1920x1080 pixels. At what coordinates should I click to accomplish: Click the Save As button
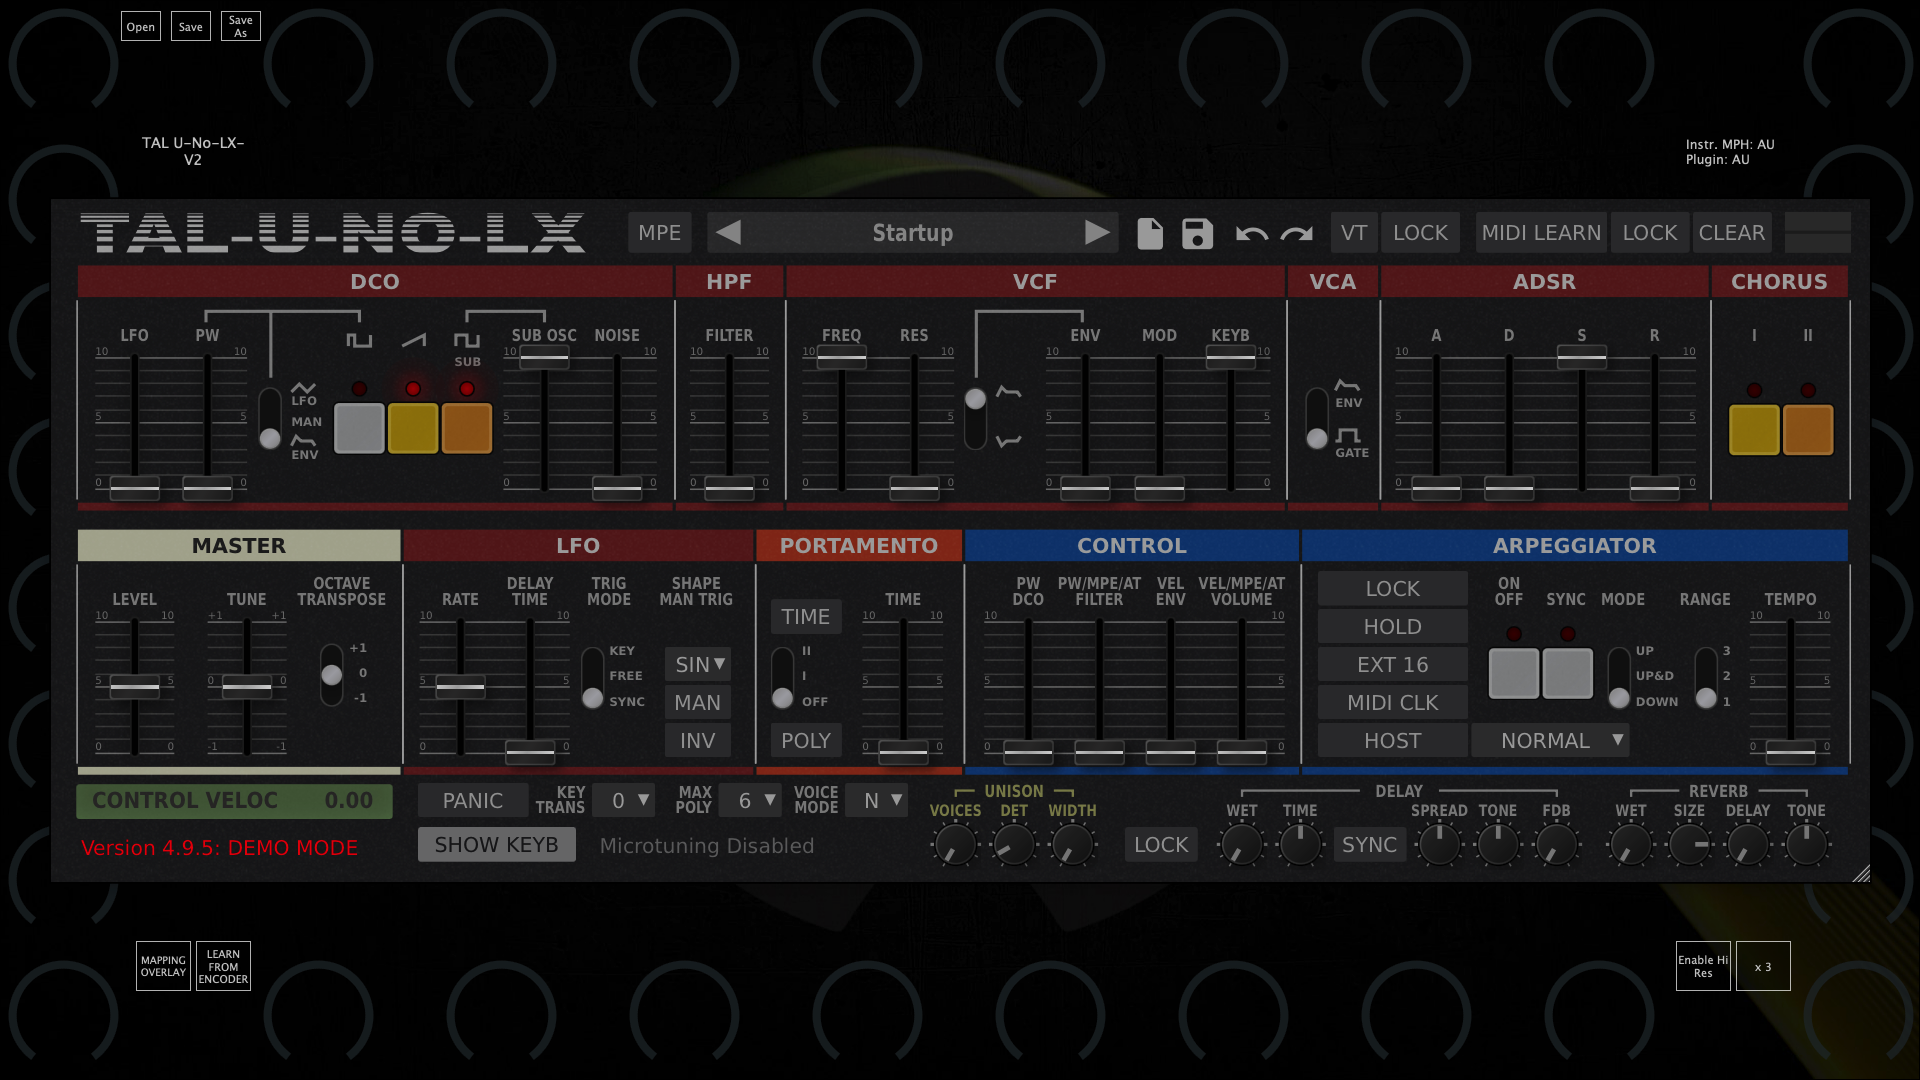coord(241,27)
